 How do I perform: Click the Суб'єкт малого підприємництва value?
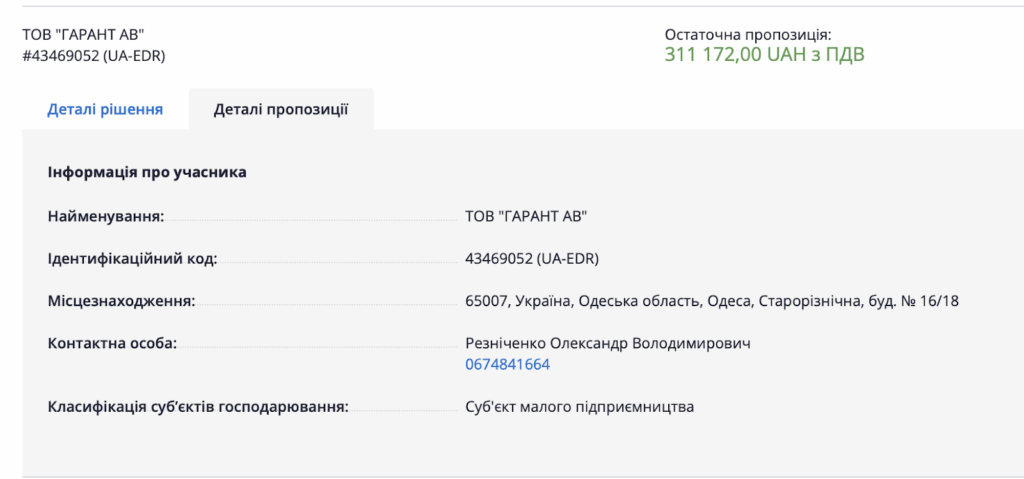(x=579, y=407)
